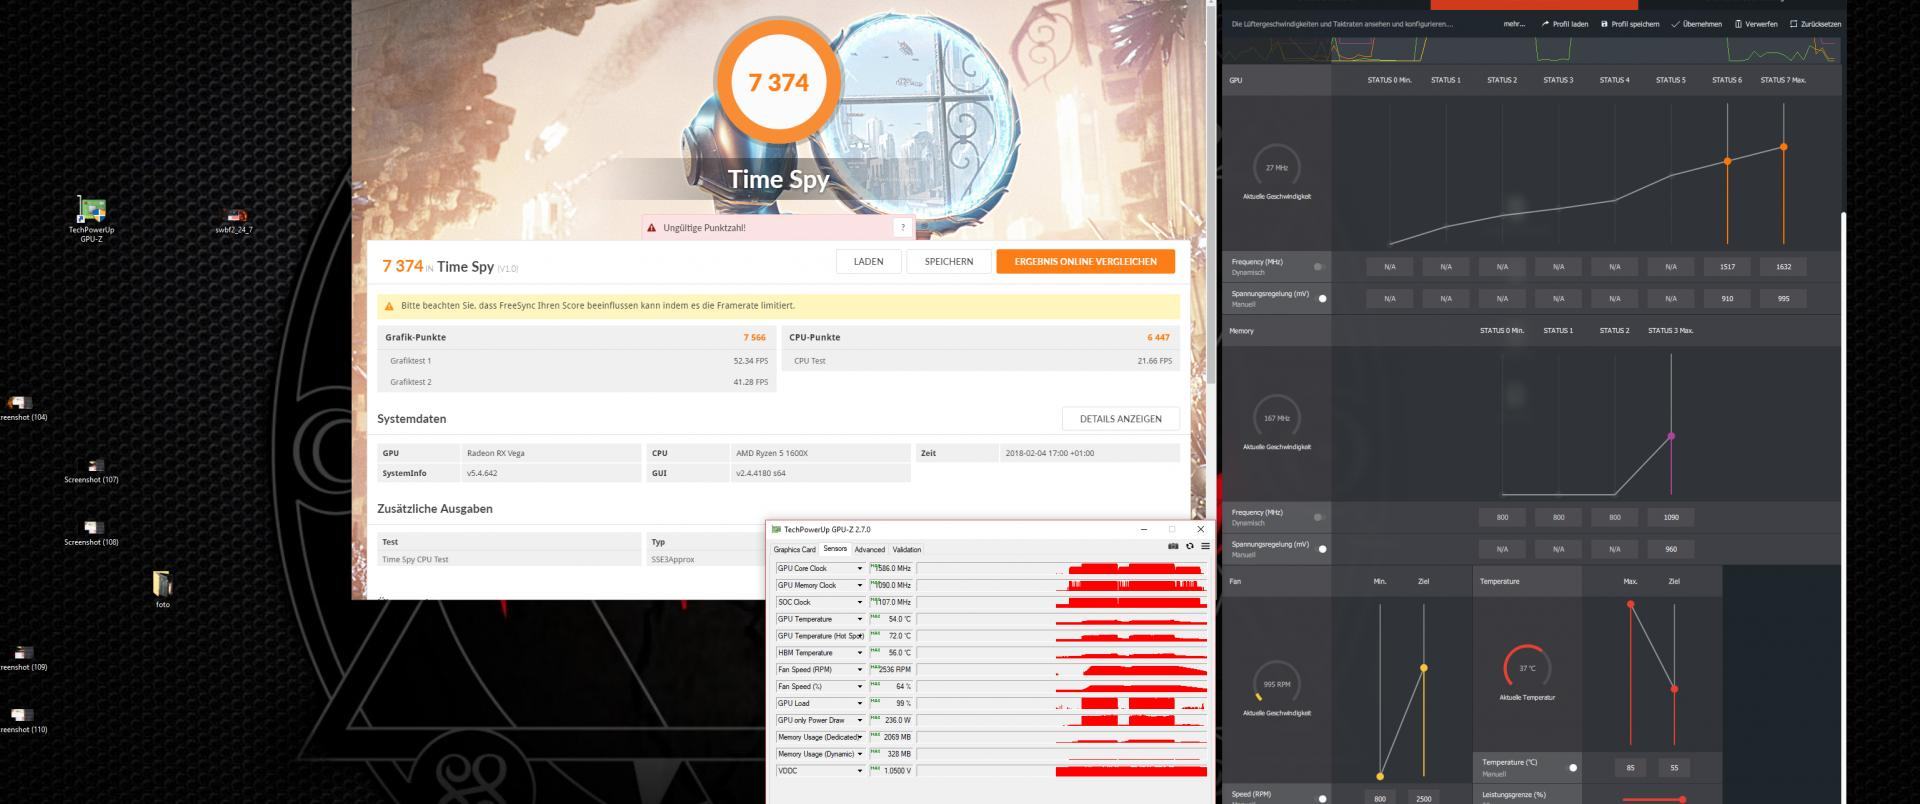Click ERGEBNIS ONLINE VERGLEICHEN button

1085,262
